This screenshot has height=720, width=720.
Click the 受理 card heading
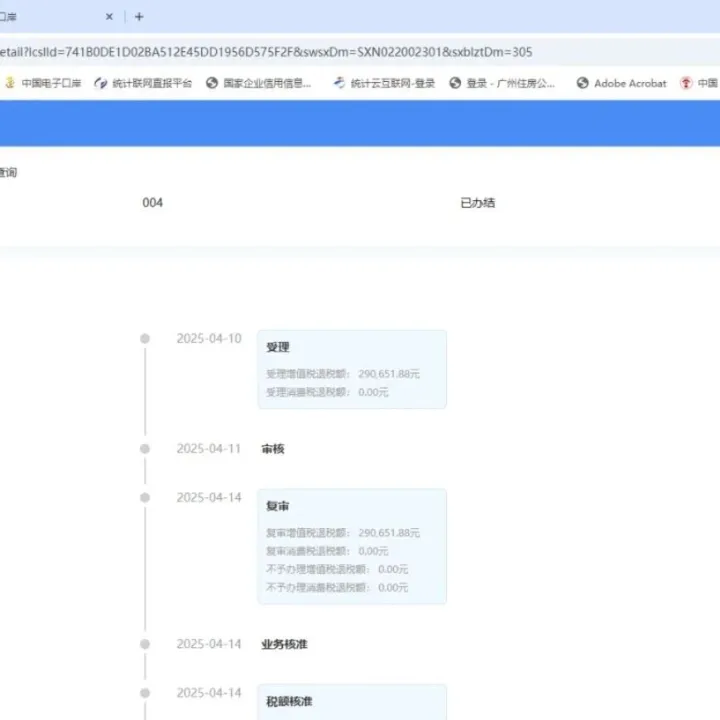tap(278, 347)
